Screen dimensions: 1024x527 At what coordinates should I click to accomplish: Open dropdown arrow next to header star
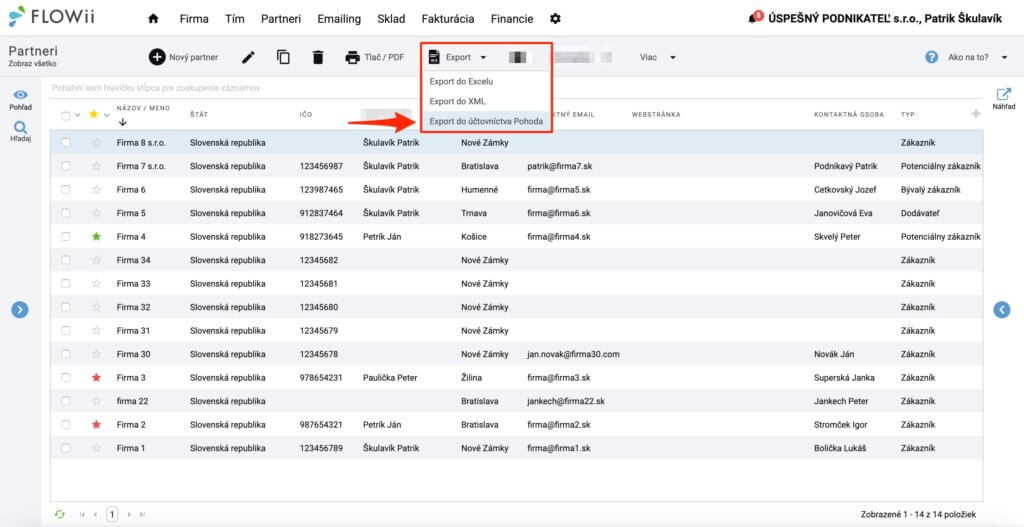[x=106, y=115]
